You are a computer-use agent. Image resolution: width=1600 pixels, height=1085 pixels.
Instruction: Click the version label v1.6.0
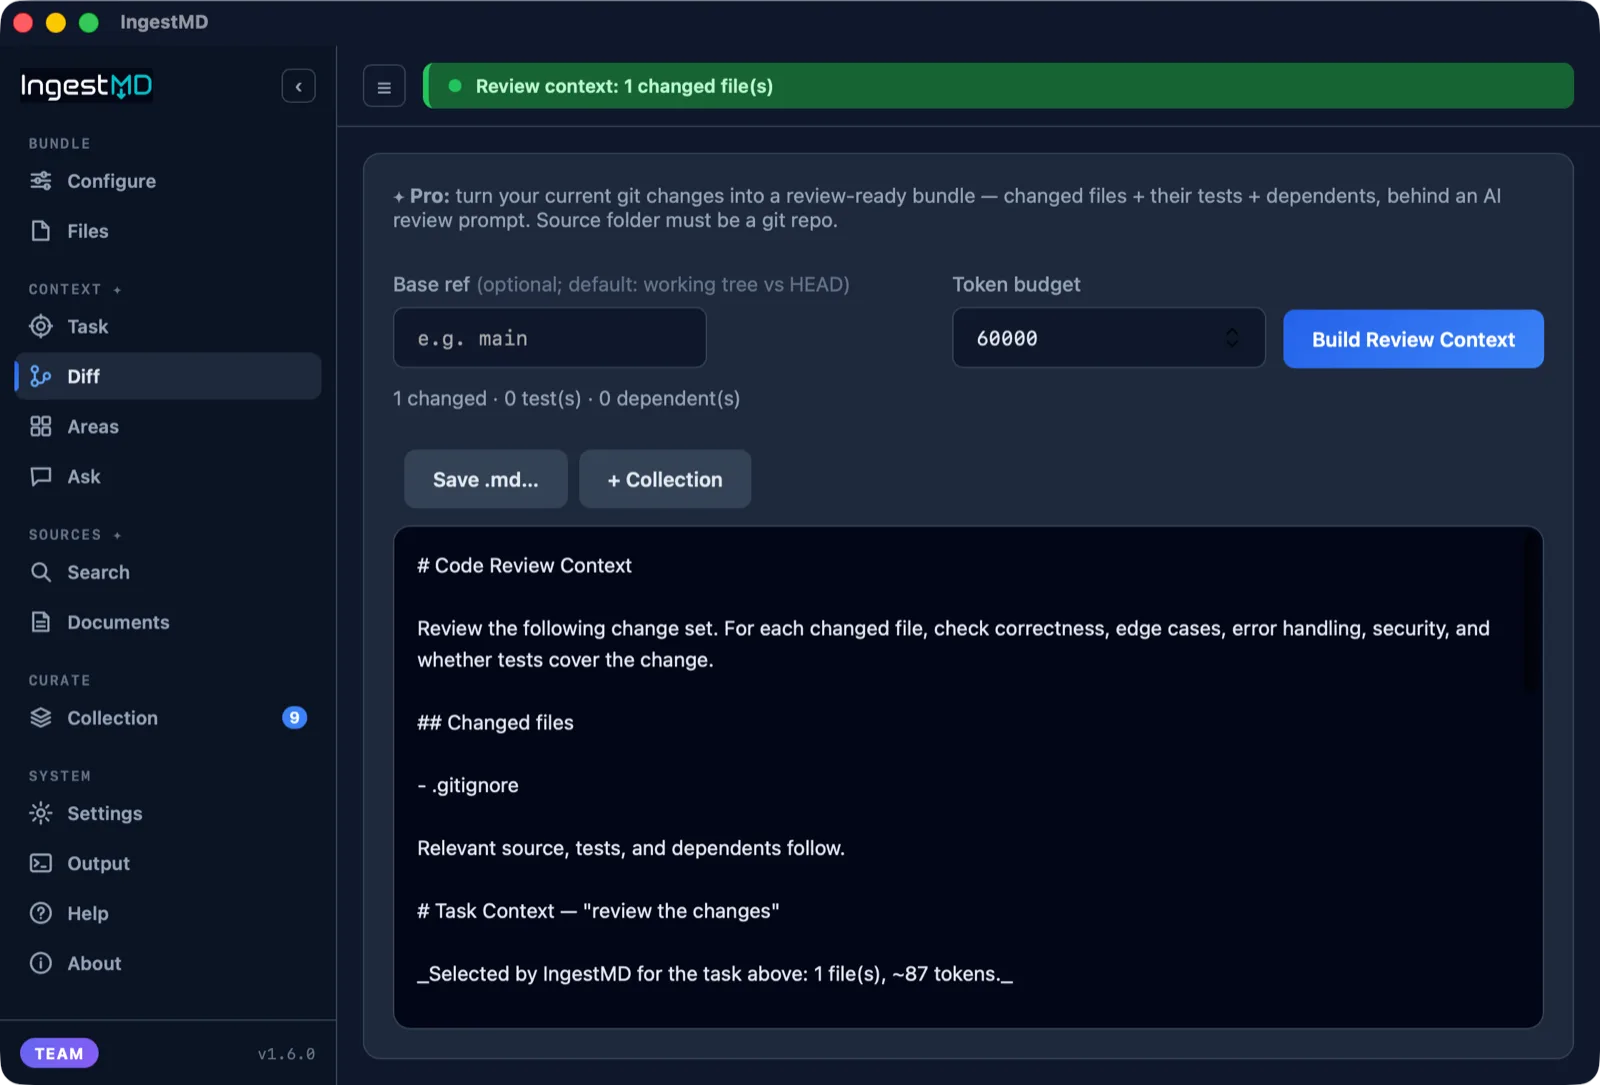pos(286,1054)
